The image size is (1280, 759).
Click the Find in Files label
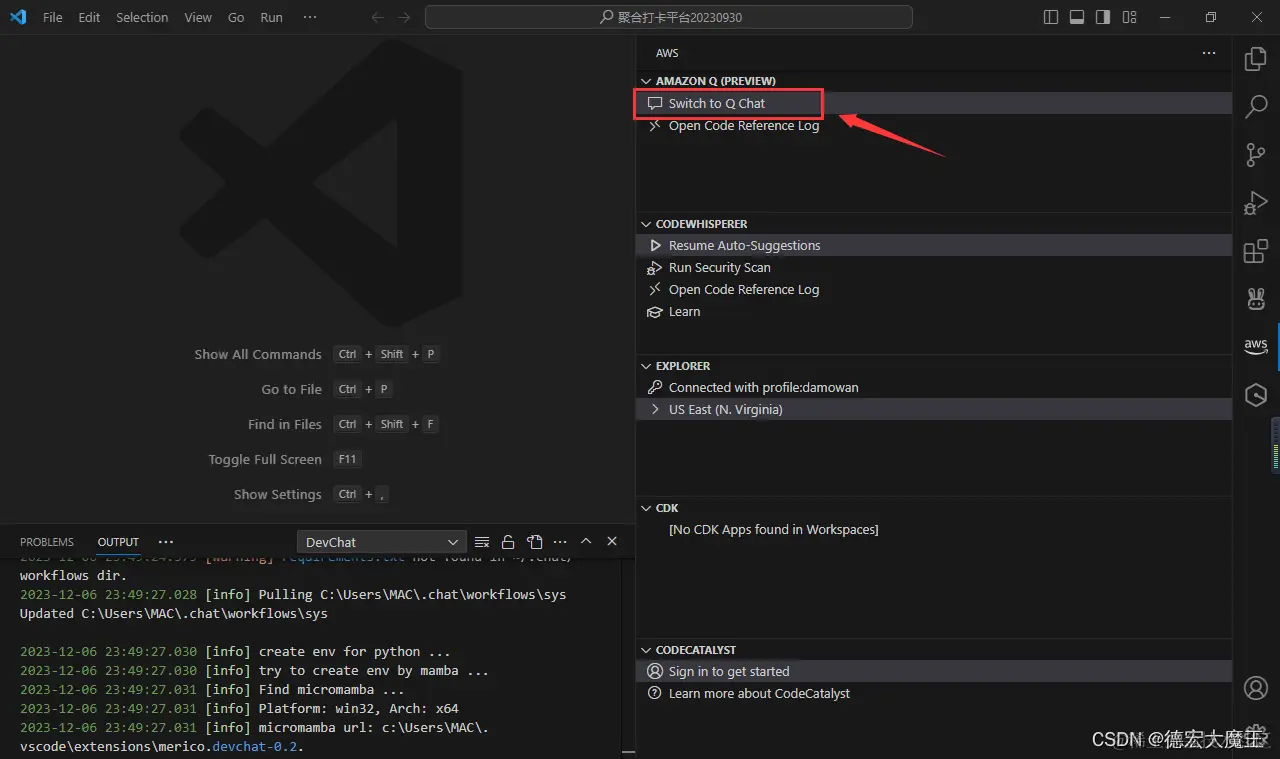(285, 424)
